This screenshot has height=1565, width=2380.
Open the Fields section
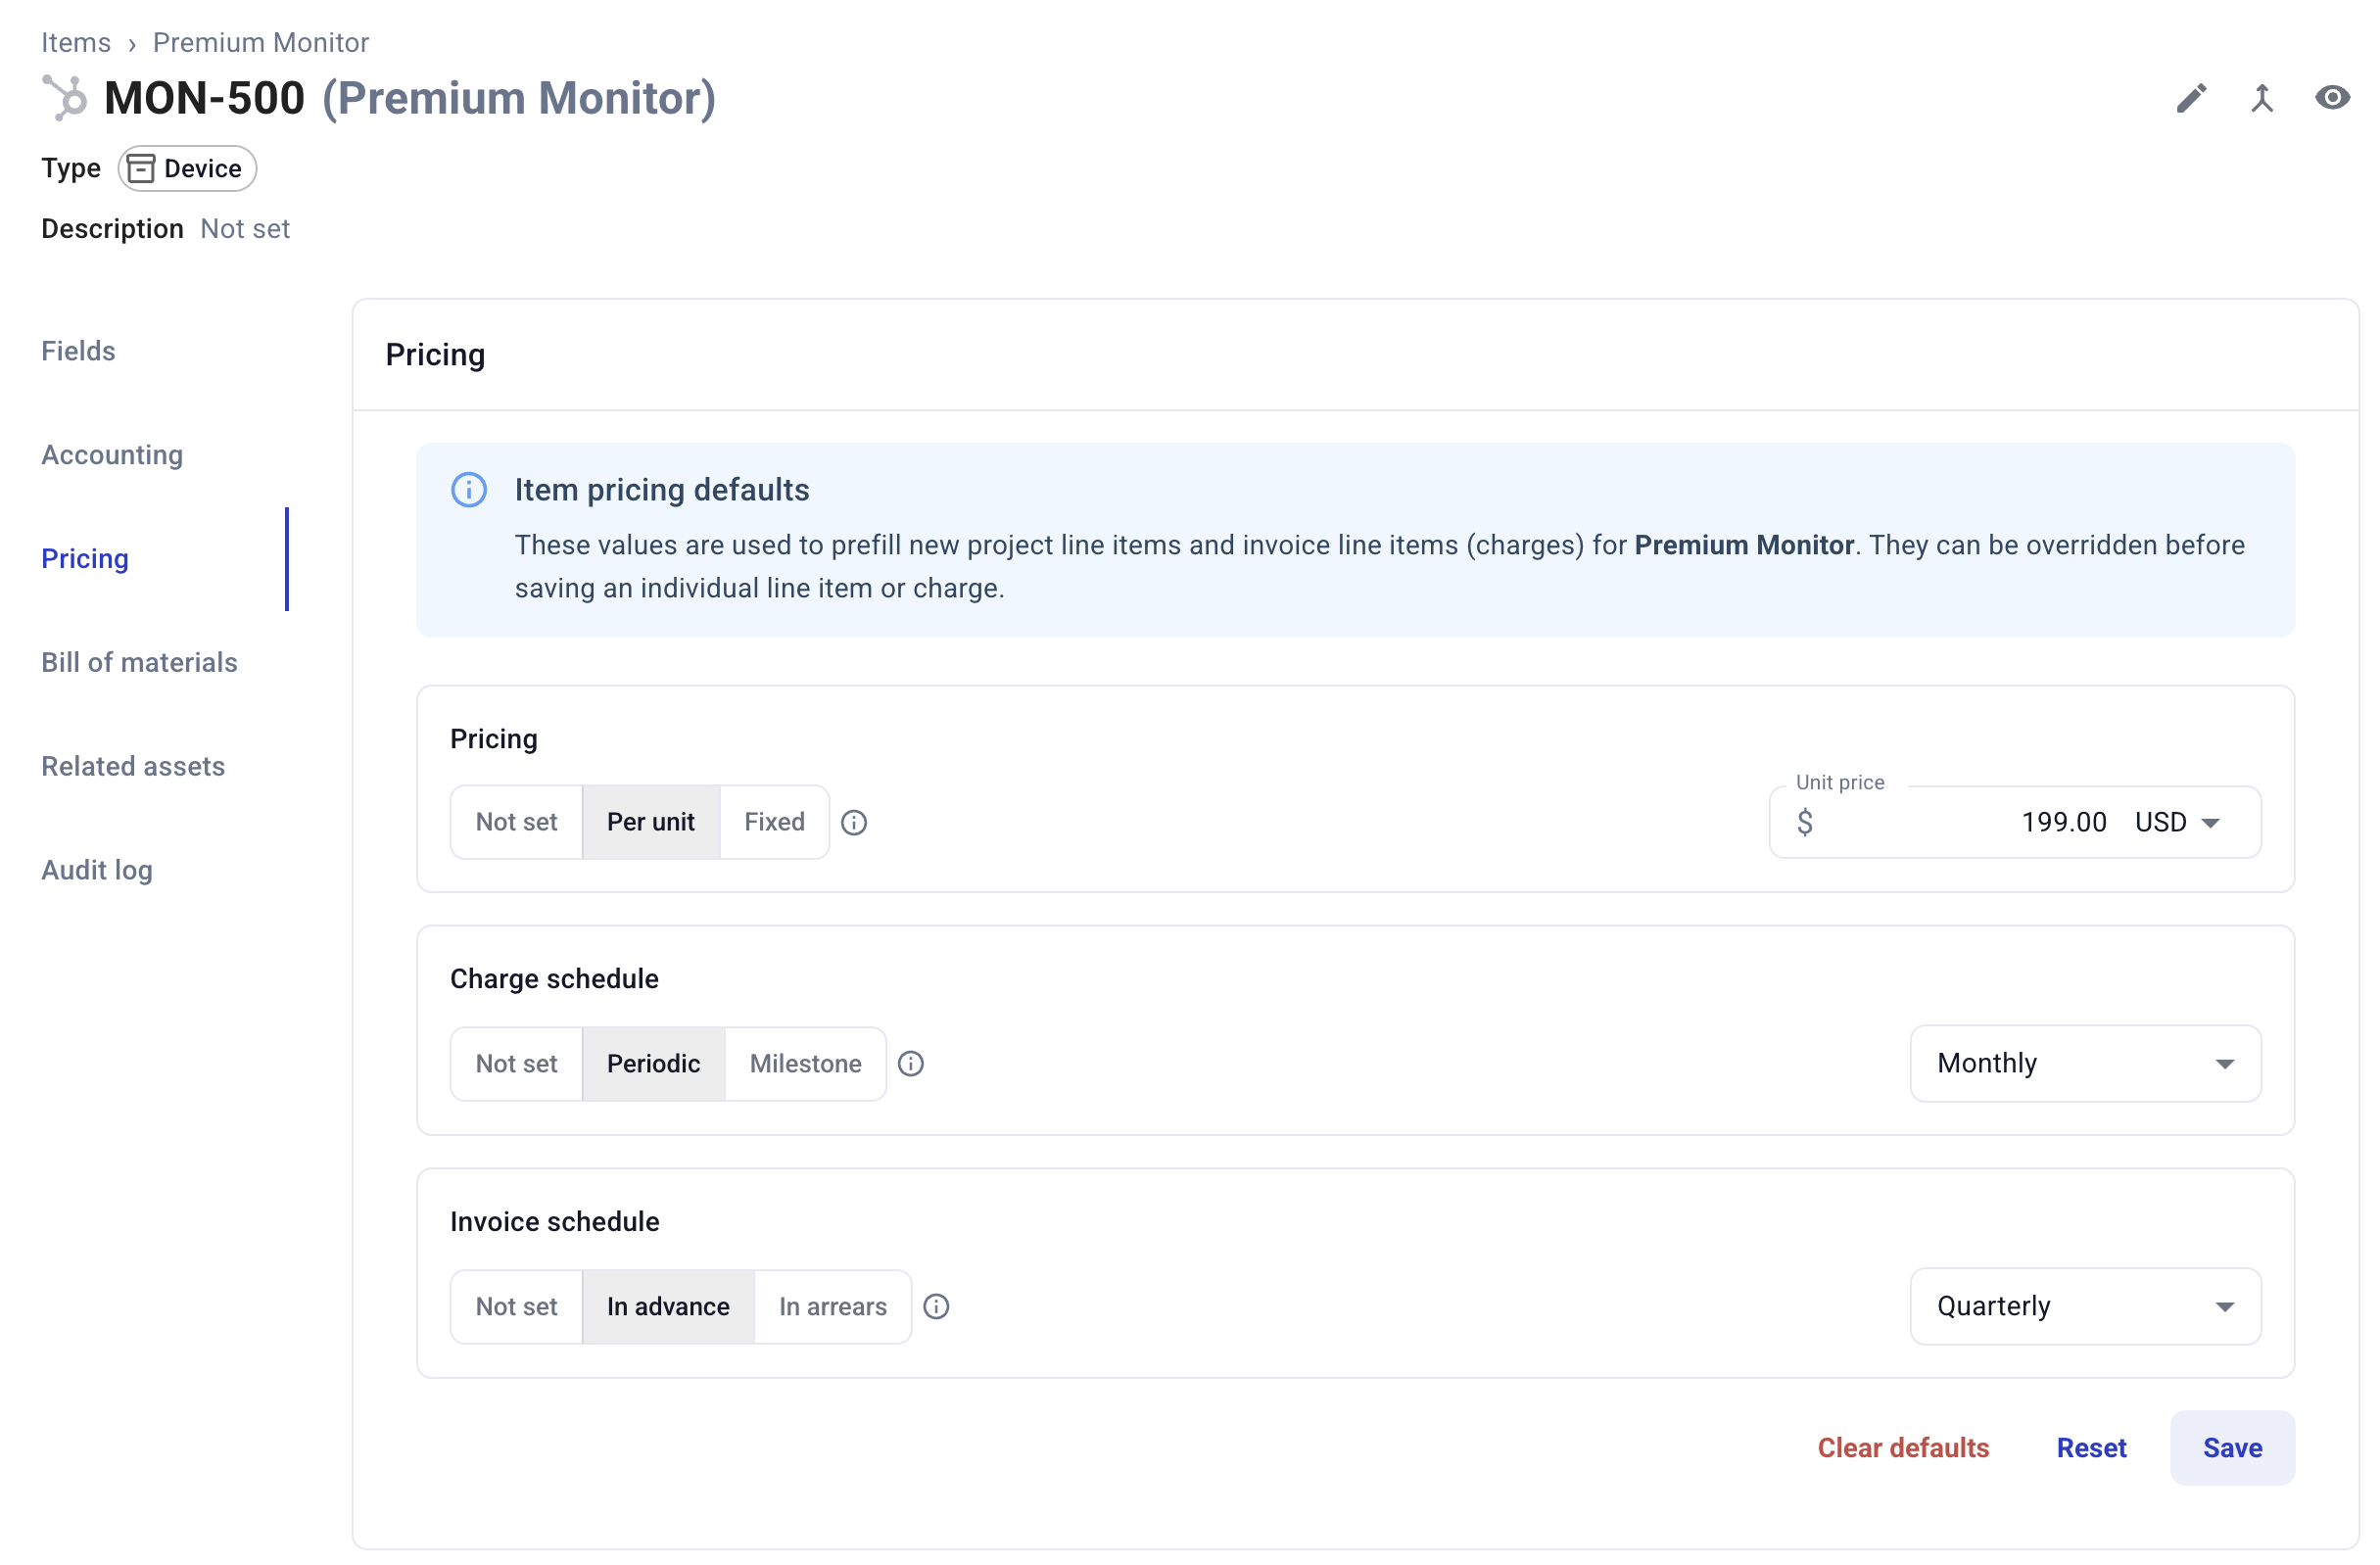[x=78, y=351]
